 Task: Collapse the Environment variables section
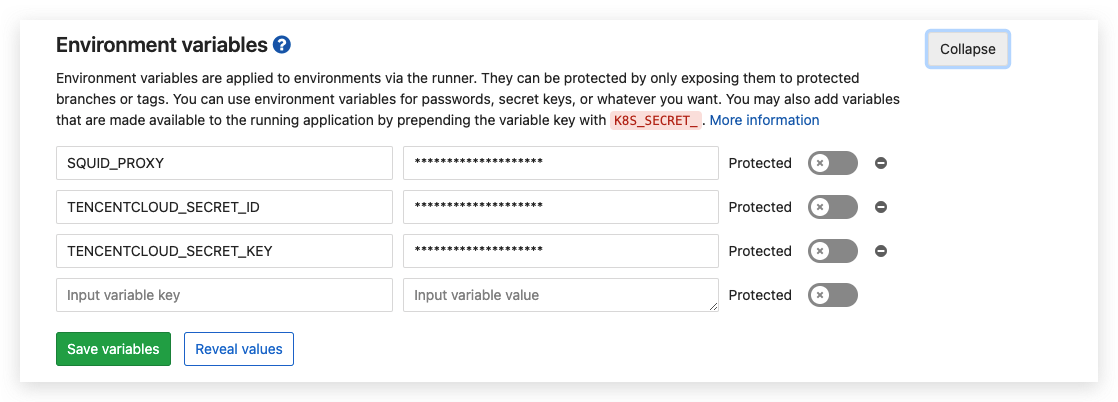click(967, 49)
